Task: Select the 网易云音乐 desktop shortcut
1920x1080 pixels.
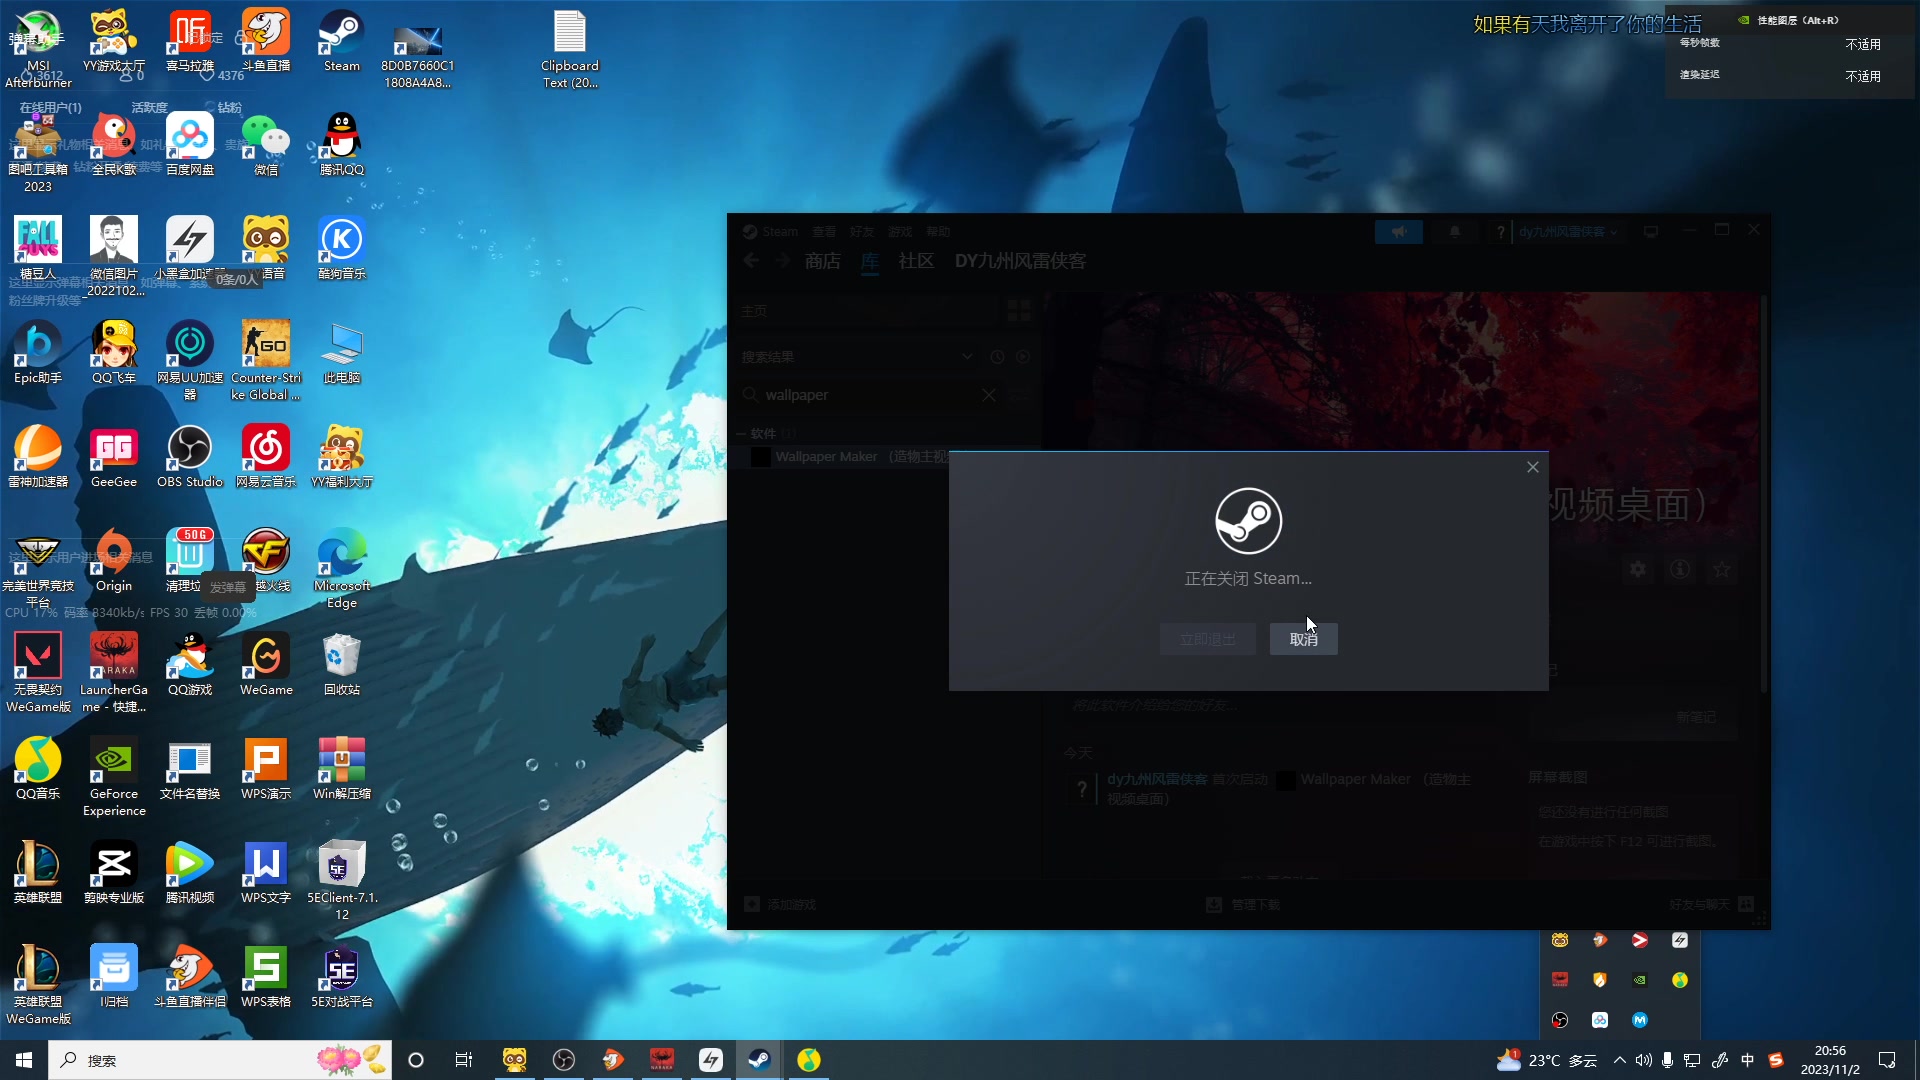Action: [x=266, y=457]
